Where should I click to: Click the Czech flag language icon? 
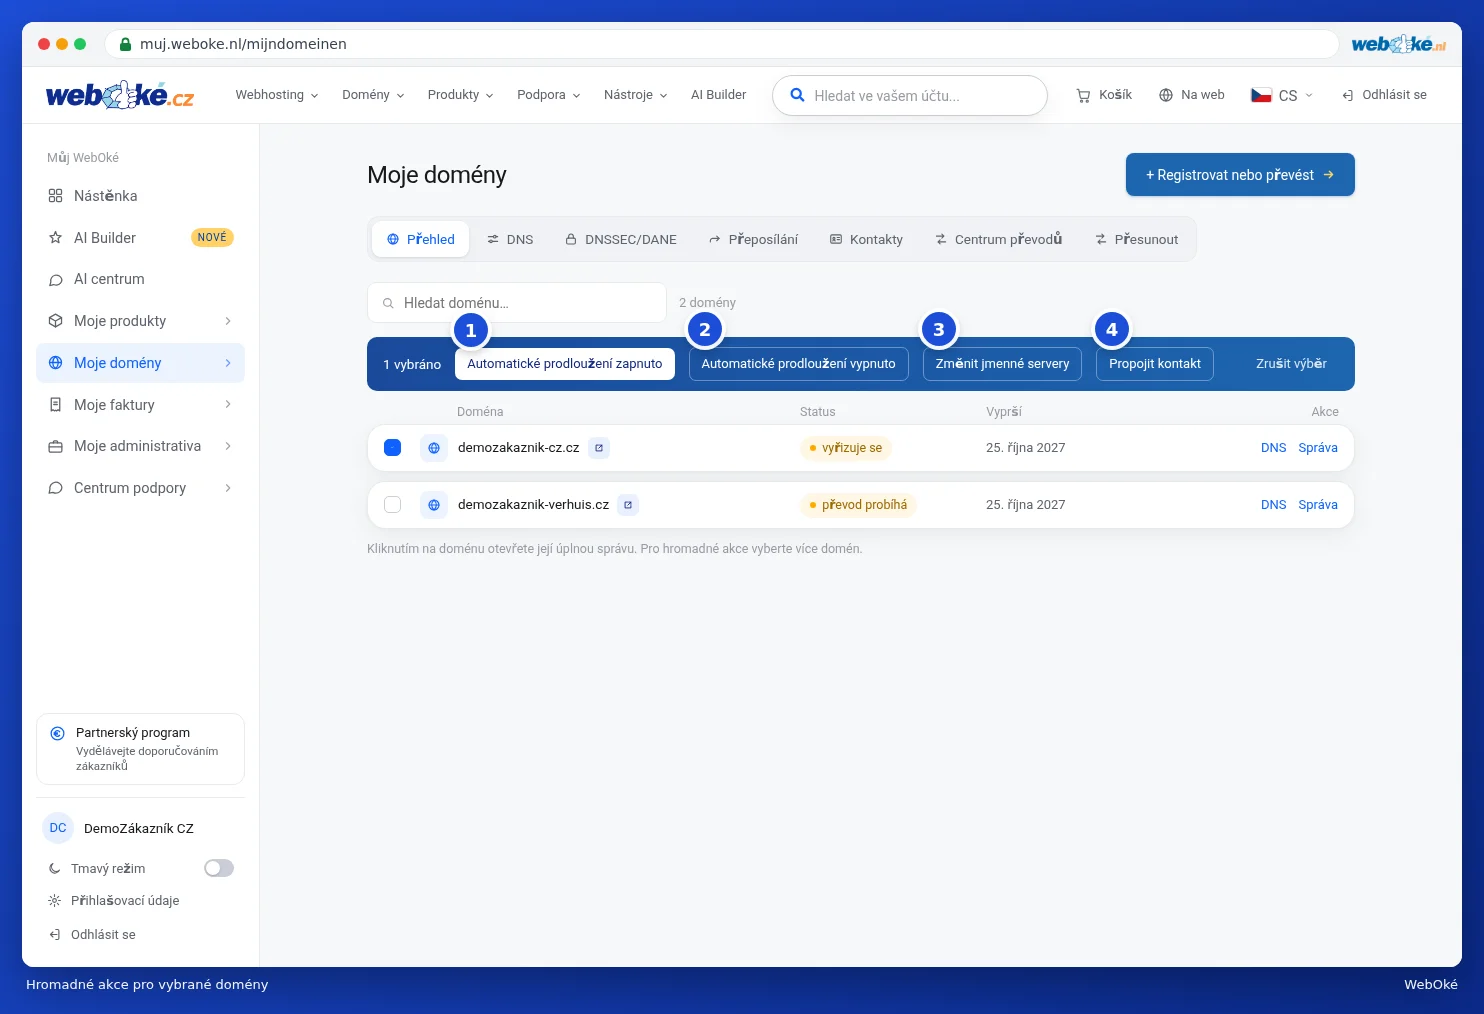point(1261,95)
